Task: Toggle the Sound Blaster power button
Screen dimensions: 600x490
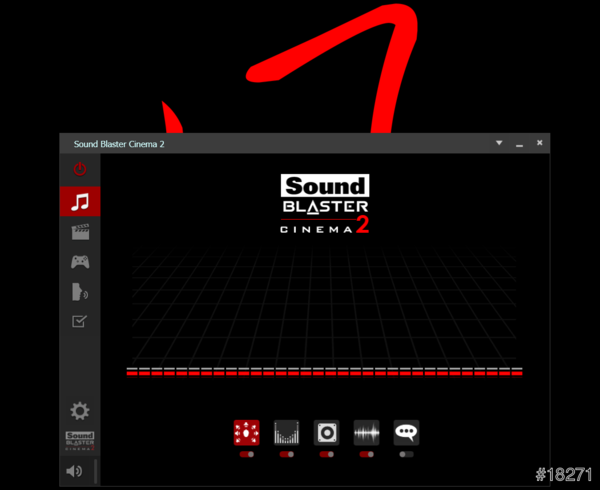Action: [x=80, y=169]
